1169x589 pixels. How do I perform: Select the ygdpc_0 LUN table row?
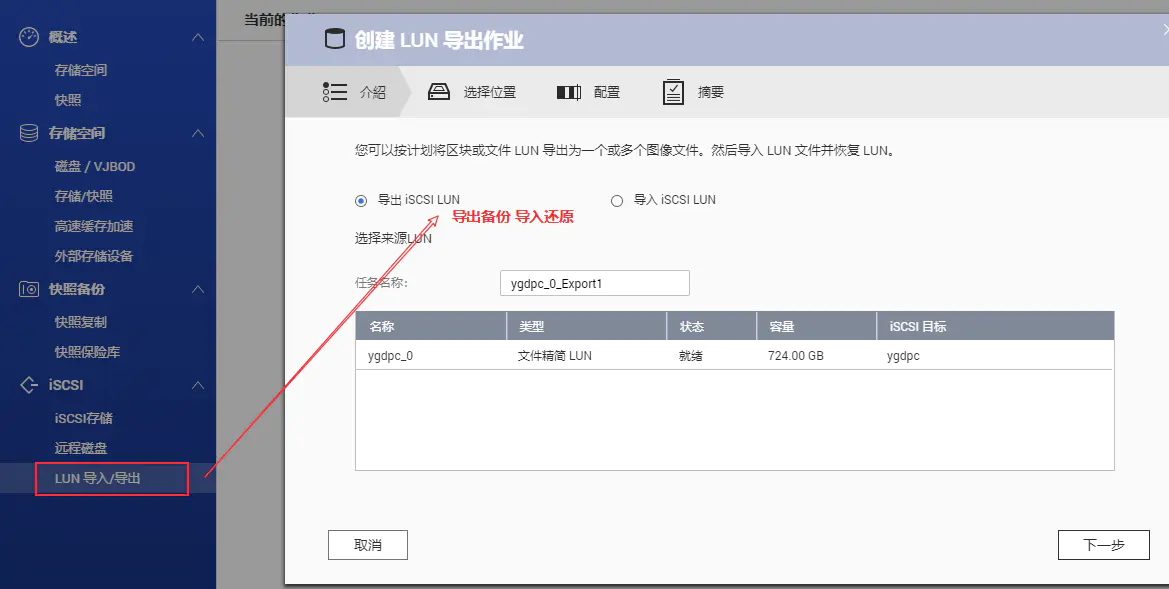click(734, 355)
